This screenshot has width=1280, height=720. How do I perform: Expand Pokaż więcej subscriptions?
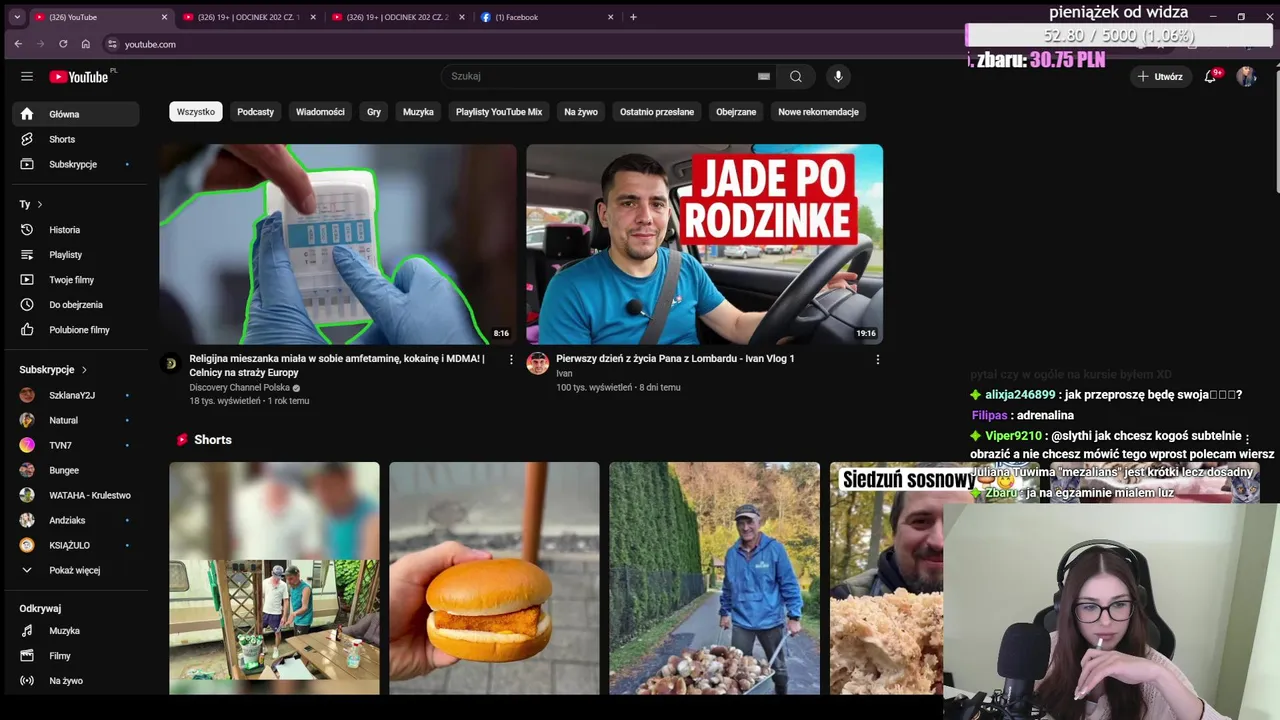coord(76,570)
